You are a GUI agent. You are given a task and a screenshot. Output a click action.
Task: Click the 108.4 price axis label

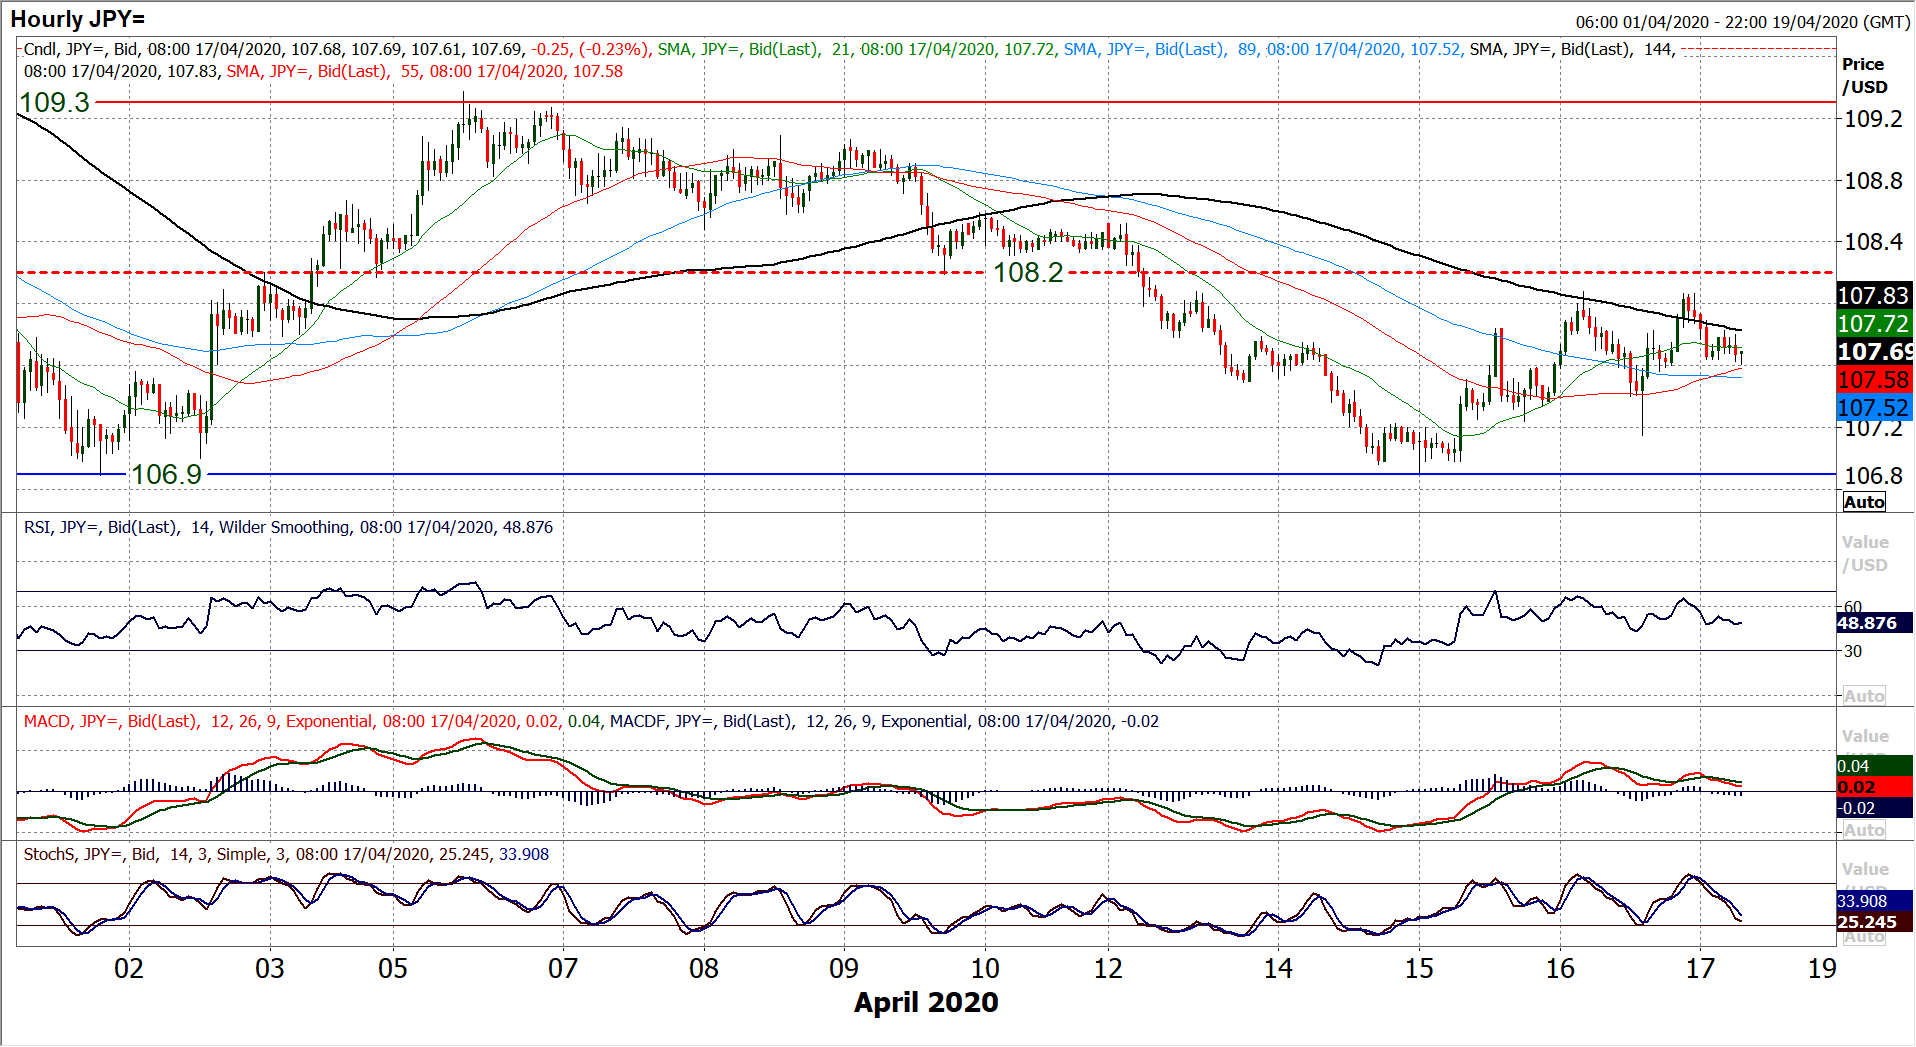[1873, 242]
